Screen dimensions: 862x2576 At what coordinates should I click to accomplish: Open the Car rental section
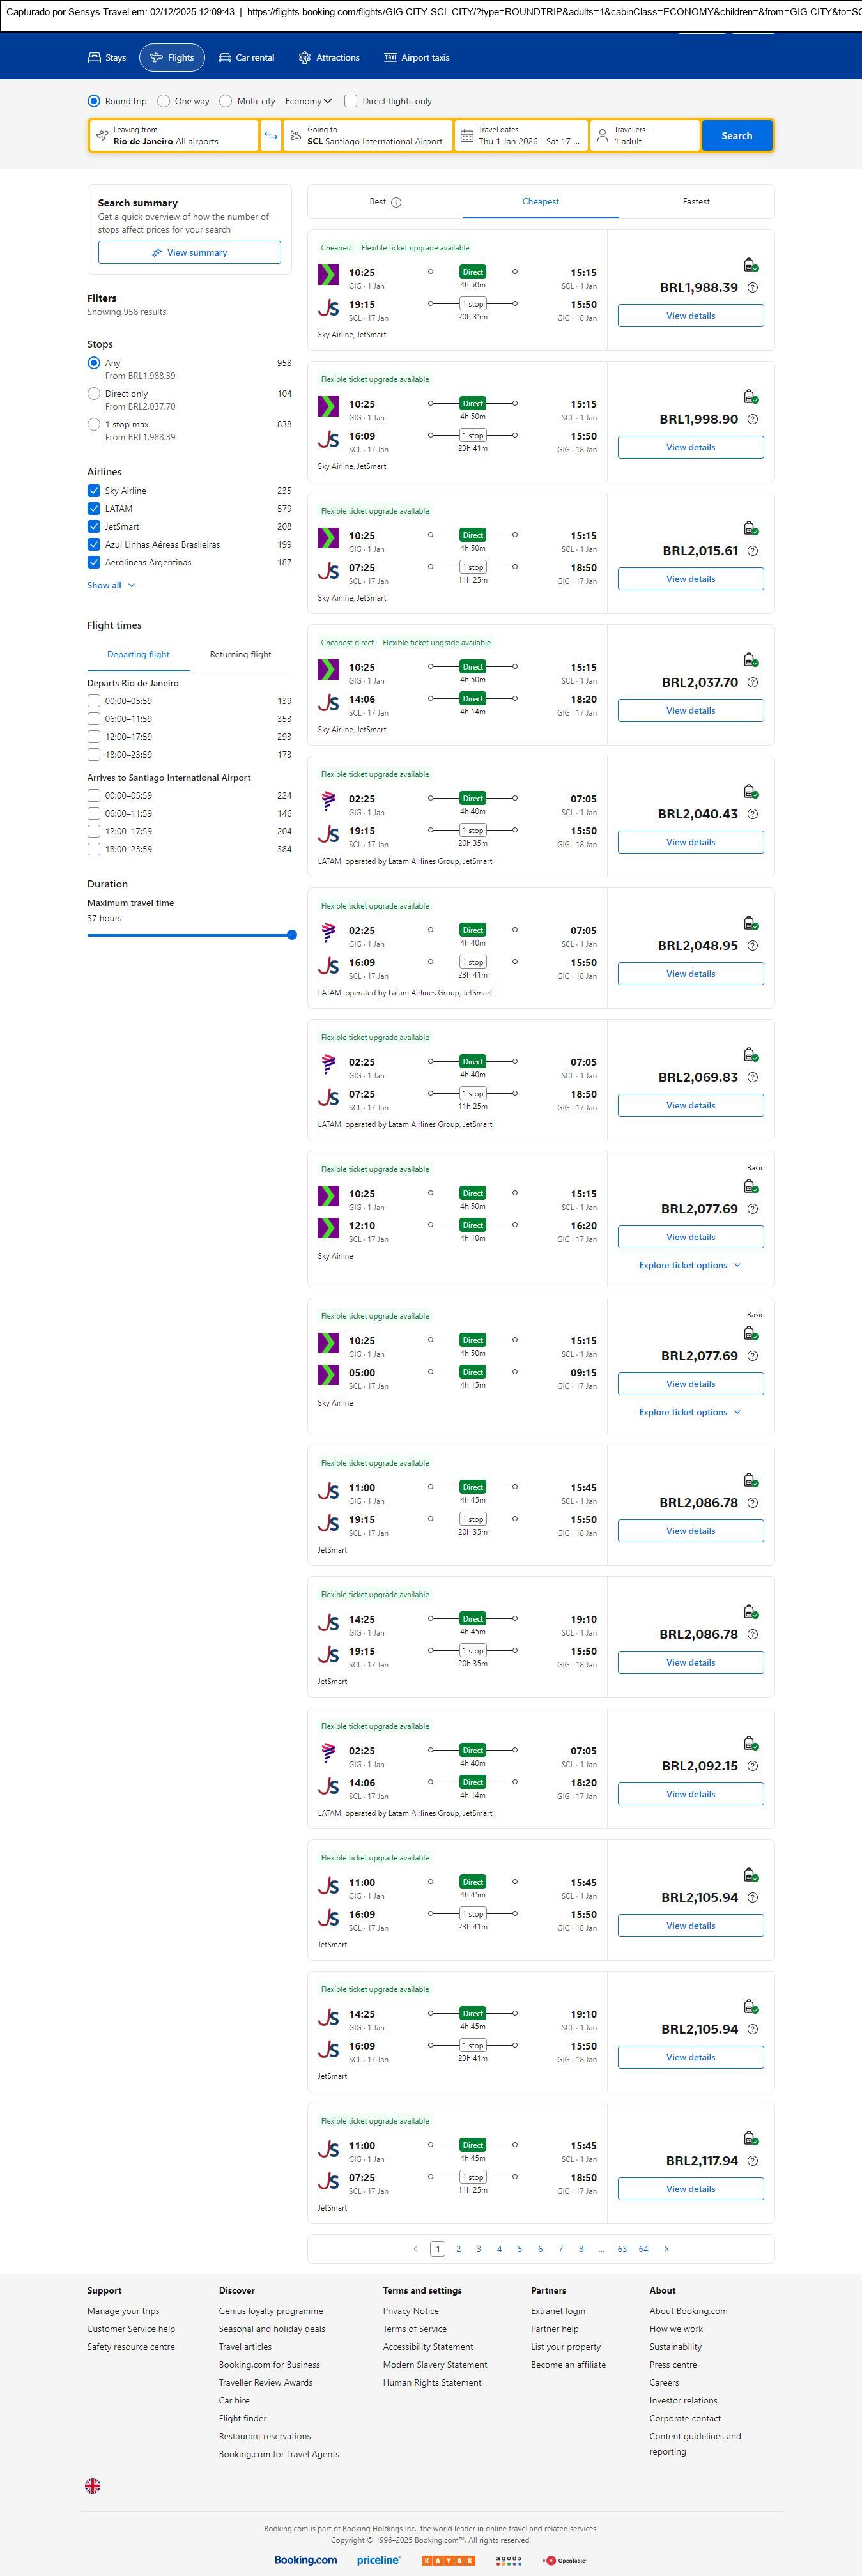246,58
